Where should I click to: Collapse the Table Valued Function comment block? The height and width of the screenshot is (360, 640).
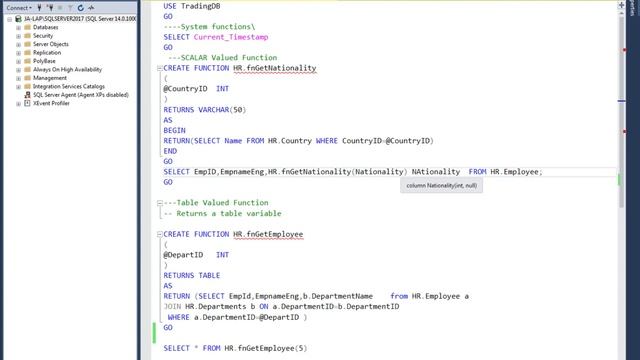click(160, 203)
